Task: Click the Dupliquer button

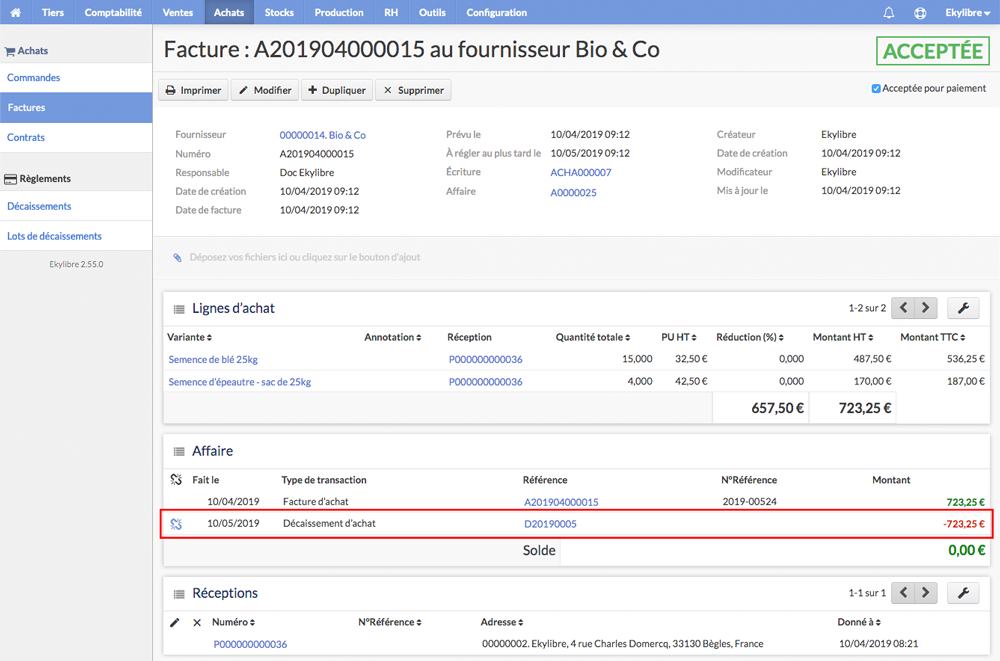Action: [x=337, y=91]
